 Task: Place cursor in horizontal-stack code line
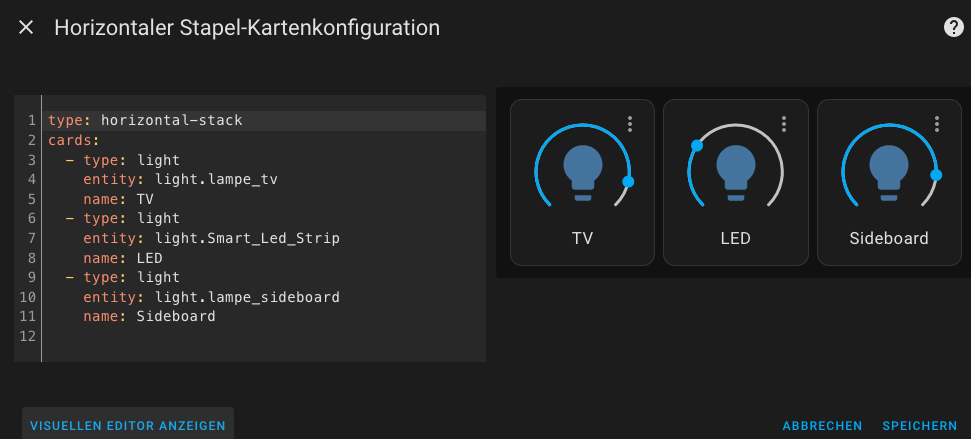coord(263,121)
